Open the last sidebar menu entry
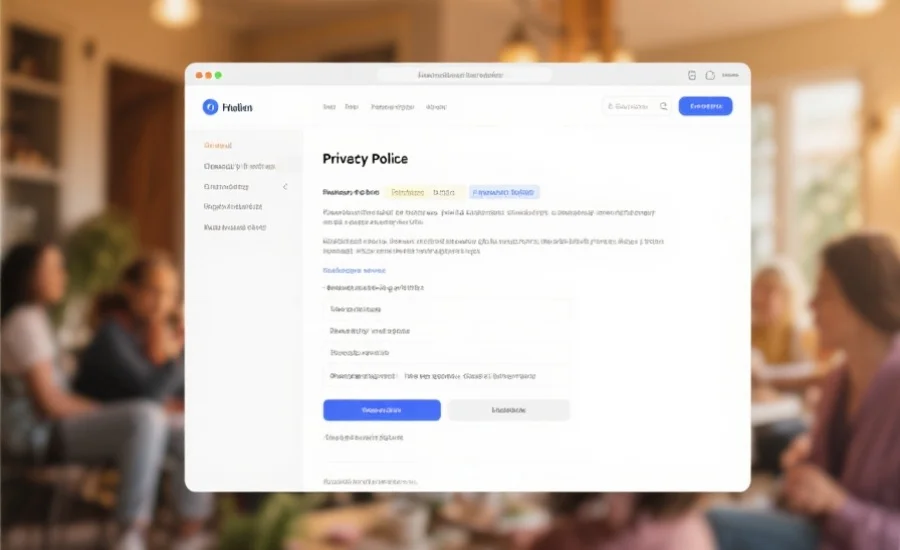Viewport: 900px width, 550px height. [235, 227]
